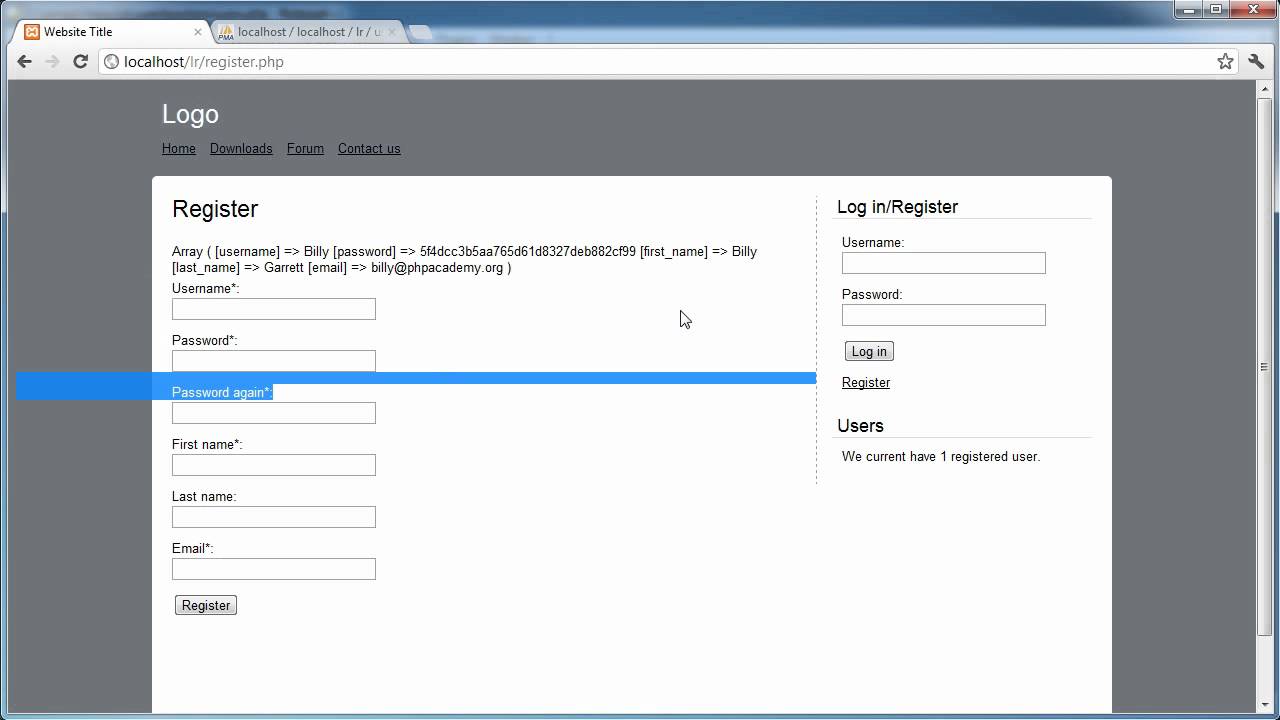Screen dimensions: 1280x720
Task: Click the browser forward arrow
Action: tap(53, 62)
